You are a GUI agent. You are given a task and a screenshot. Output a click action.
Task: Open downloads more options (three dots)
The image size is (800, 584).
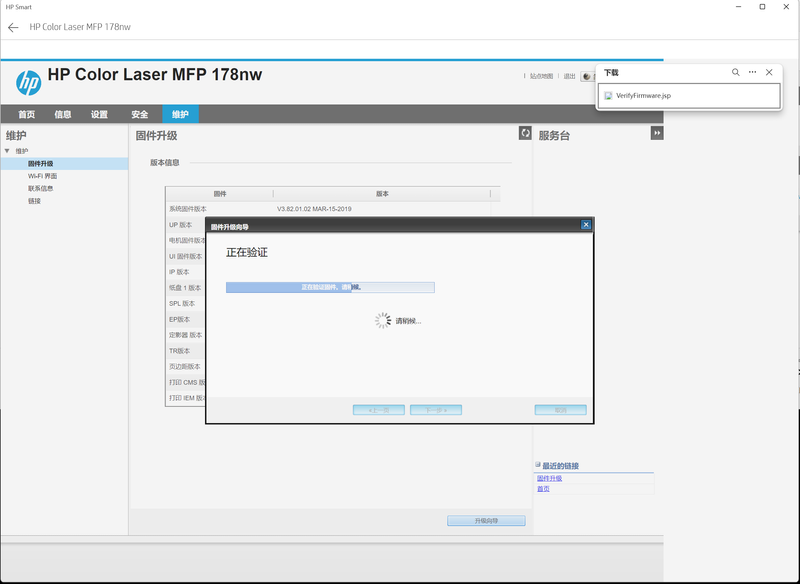[752, 72]
